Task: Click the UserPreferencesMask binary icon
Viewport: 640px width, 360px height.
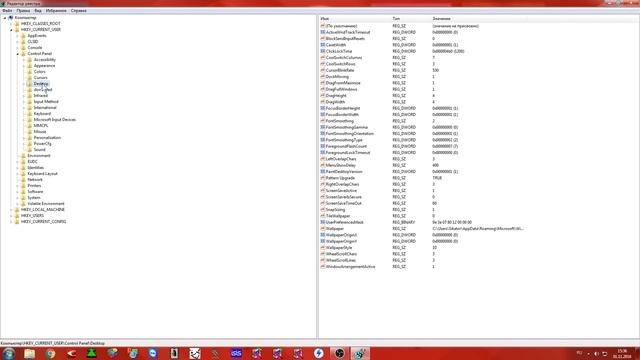Action: (322, 222)
